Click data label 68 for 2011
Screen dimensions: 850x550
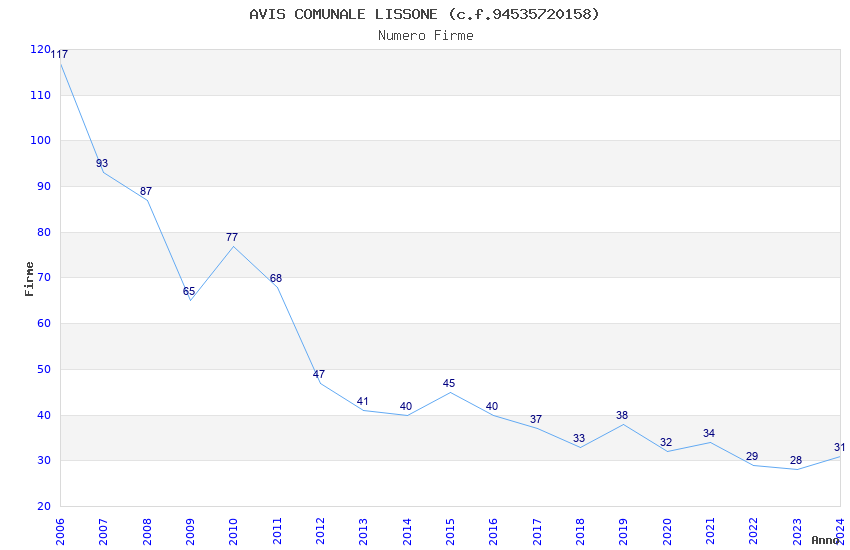276,279
